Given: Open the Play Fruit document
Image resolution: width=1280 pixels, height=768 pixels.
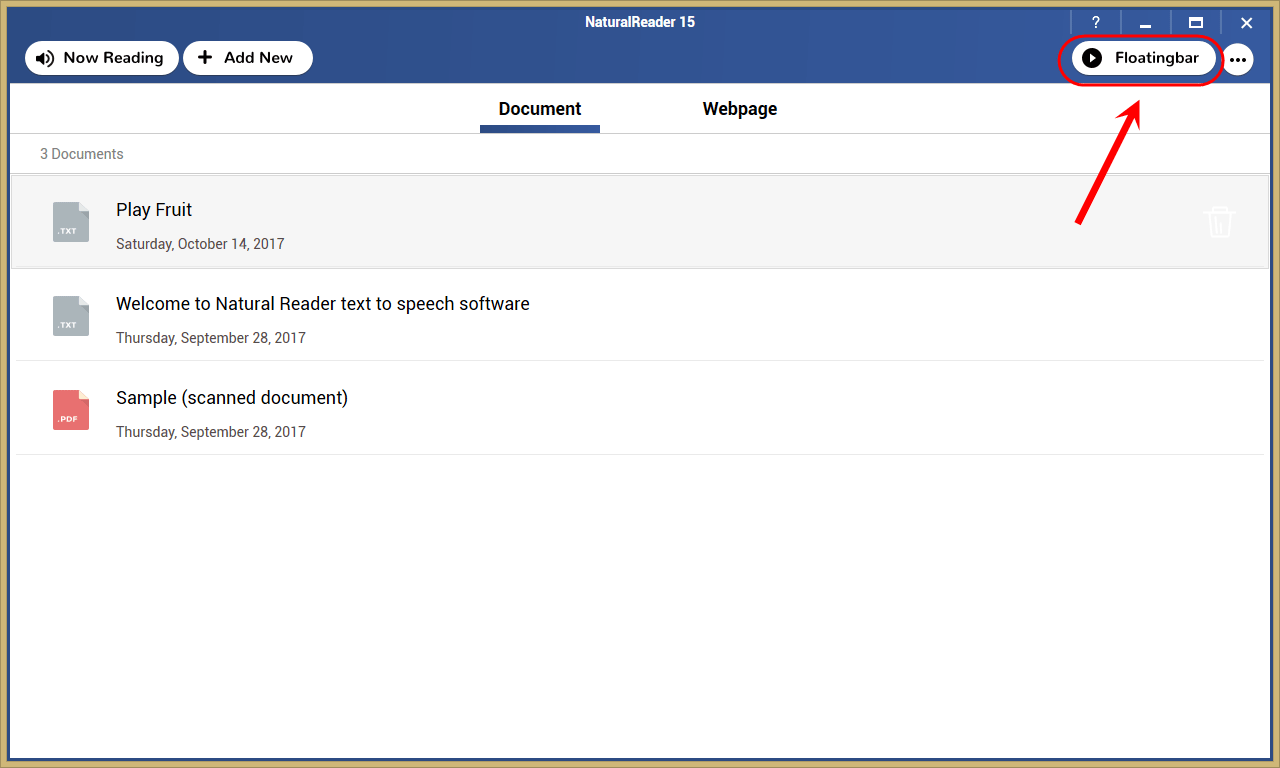Looking at the screenshot, I should click(x=640, y=221).
